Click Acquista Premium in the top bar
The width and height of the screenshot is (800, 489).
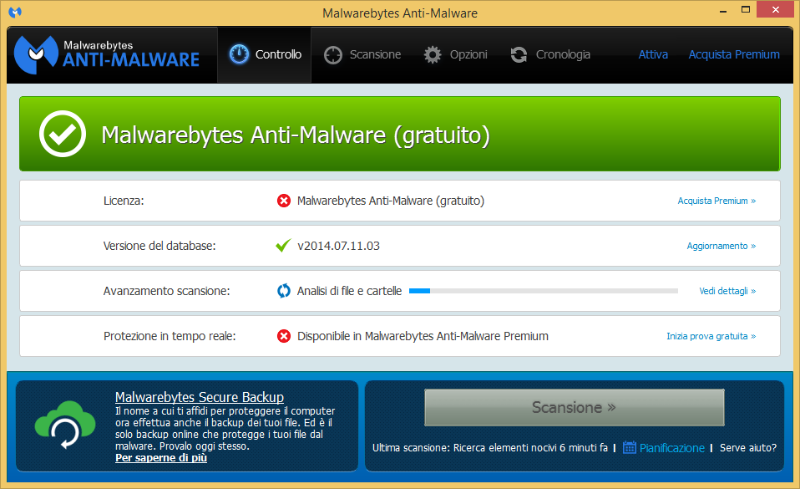coord(733,55)
